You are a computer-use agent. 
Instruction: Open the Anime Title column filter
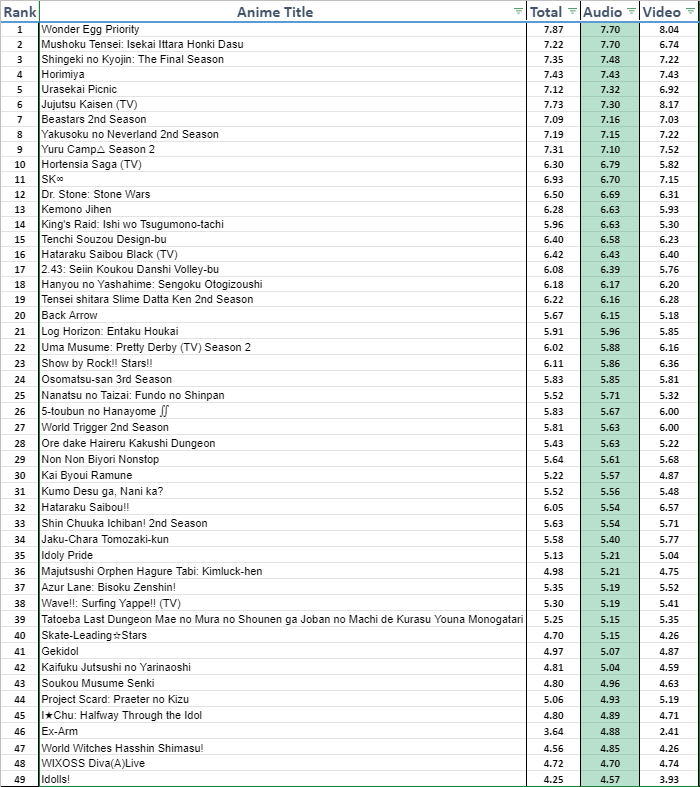tap(518, 12)
